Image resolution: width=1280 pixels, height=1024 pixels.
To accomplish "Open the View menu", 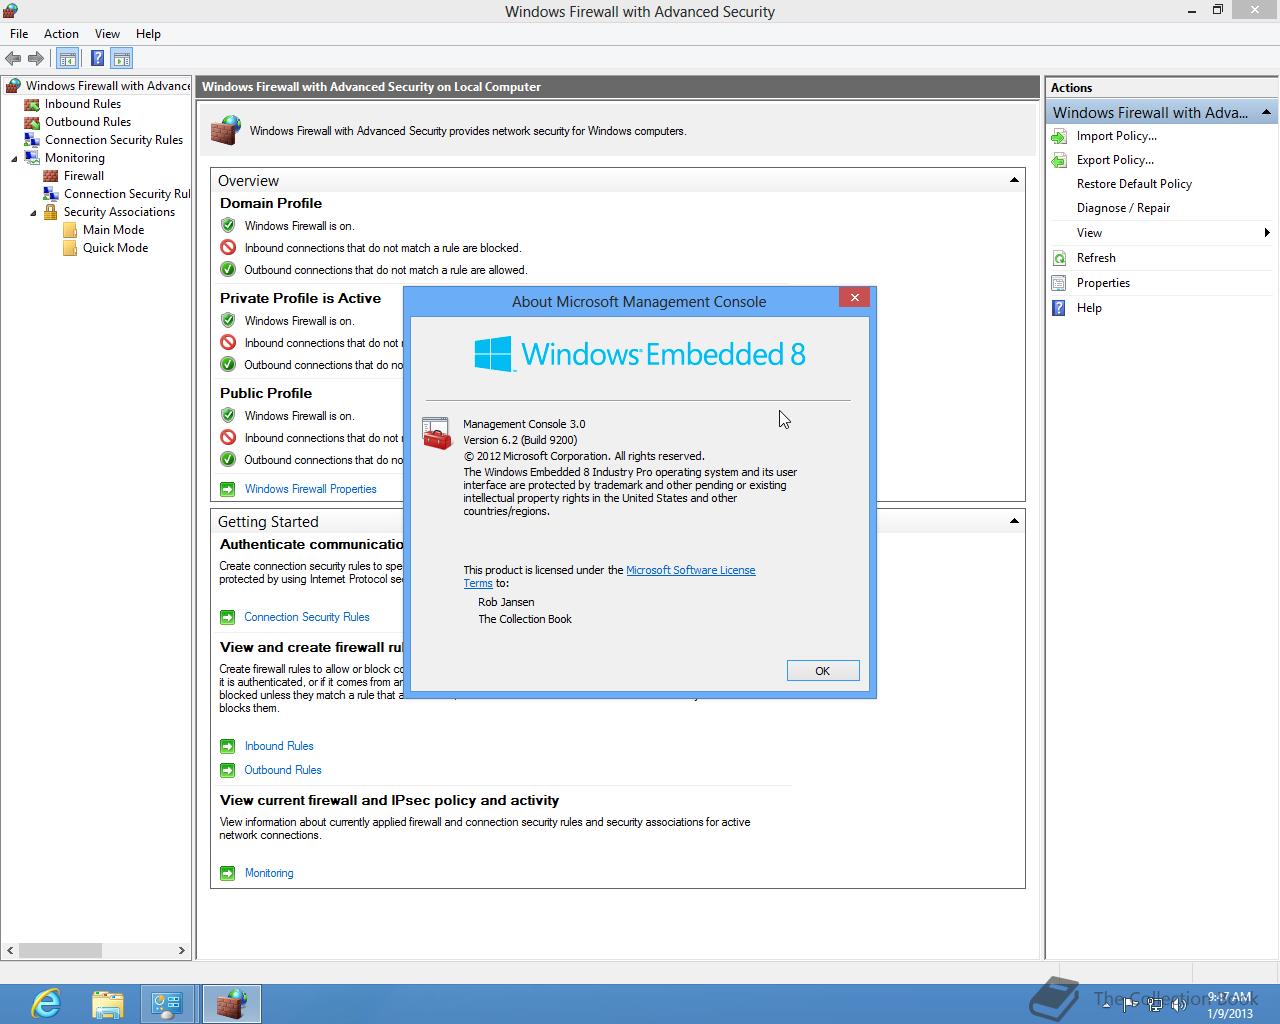I will click(107, 33).
